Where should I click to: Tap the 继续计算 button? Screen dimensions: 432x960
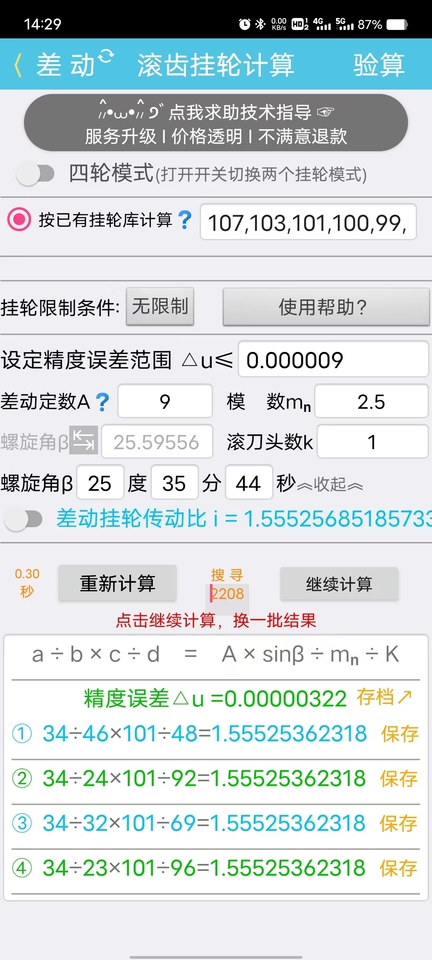coord(339,583)
